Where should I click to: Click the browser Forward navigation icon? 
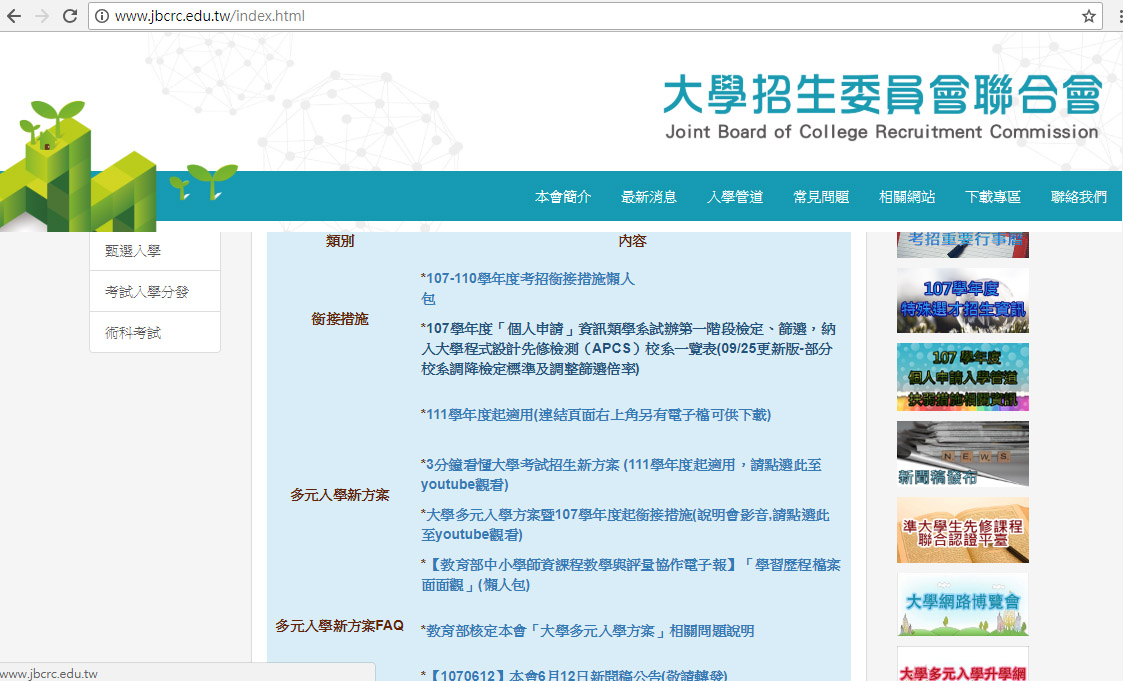[x=41, y=16]
